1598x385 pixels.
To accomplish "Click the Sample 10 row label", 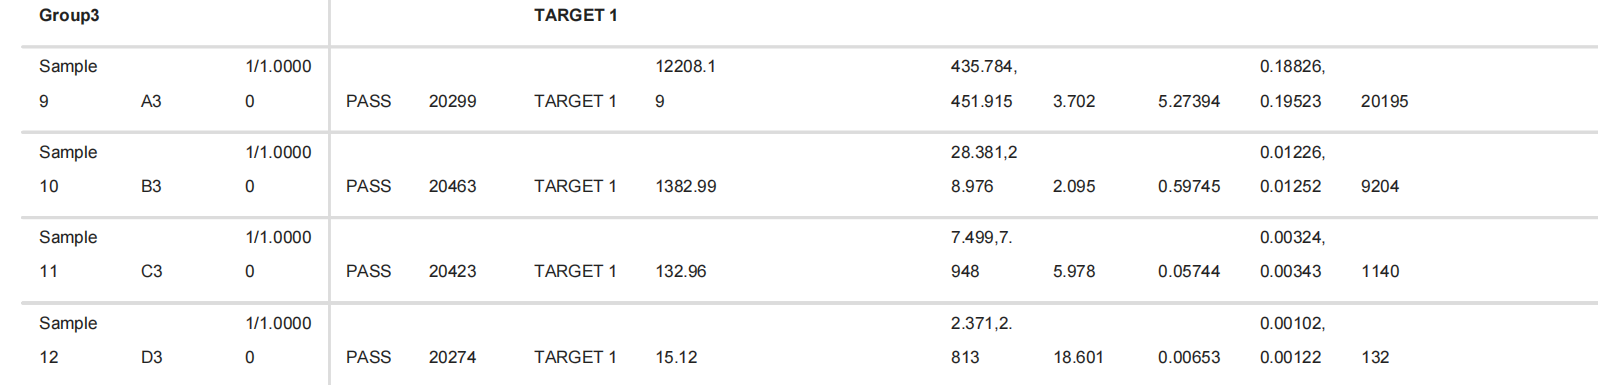I will click(x=68, y=169).
